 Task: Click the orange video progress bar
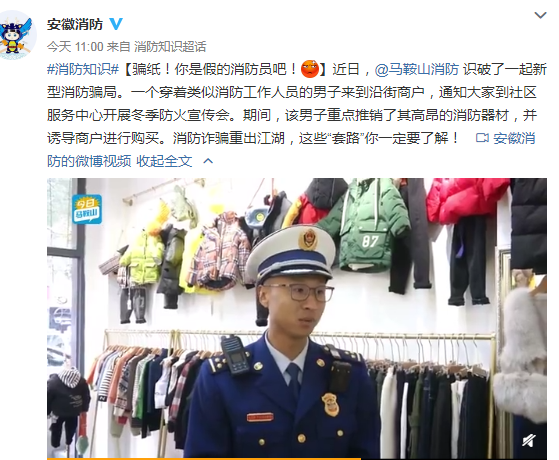[x=204, y=459]
